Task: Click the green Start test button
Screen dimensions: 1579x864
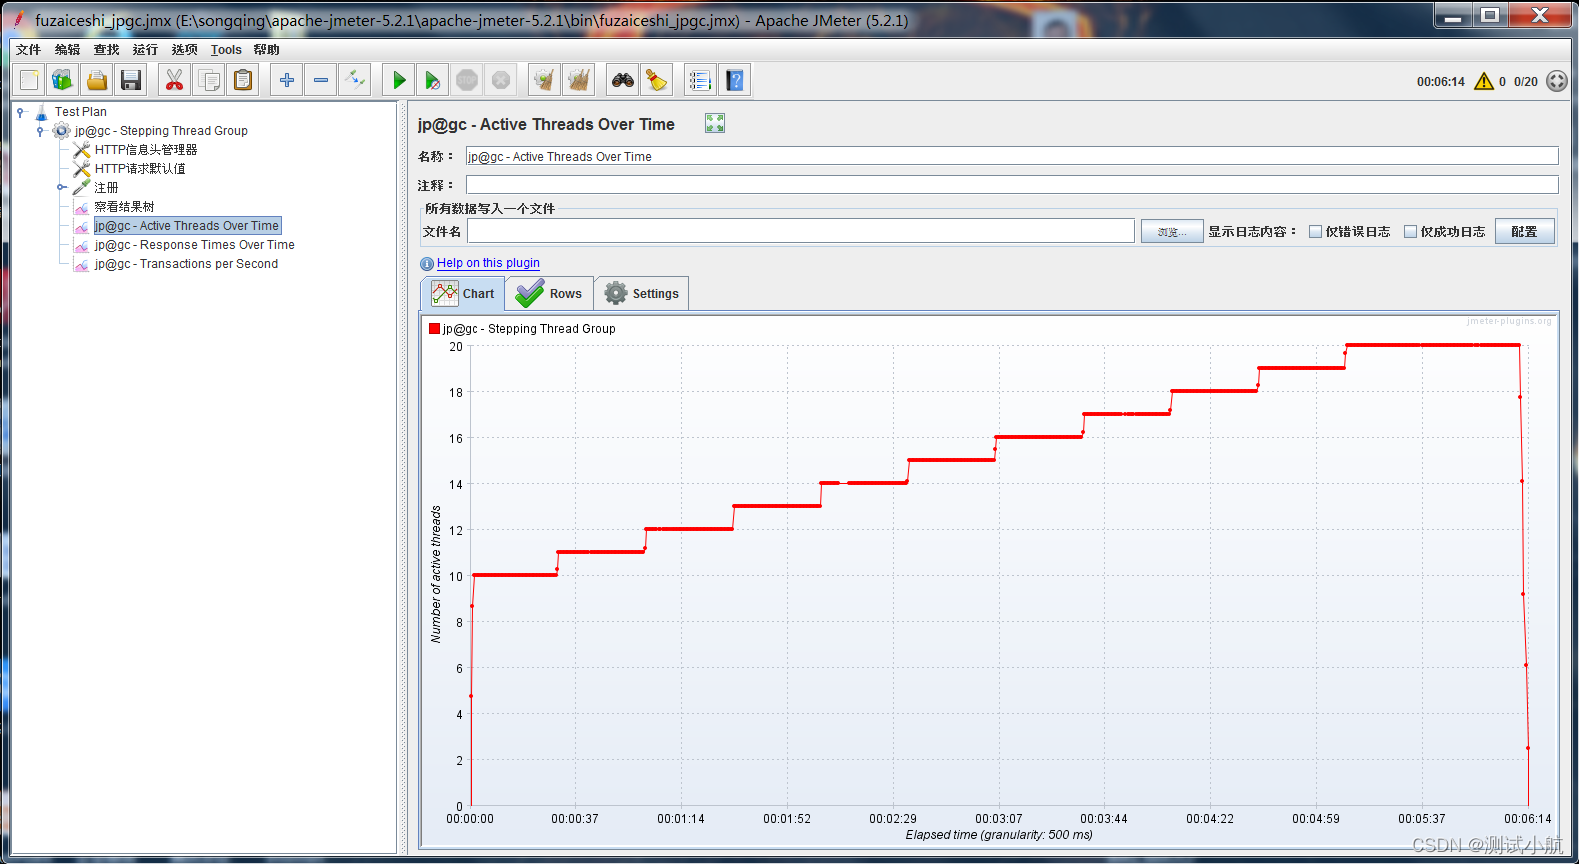Action: [x=399, y=80]
